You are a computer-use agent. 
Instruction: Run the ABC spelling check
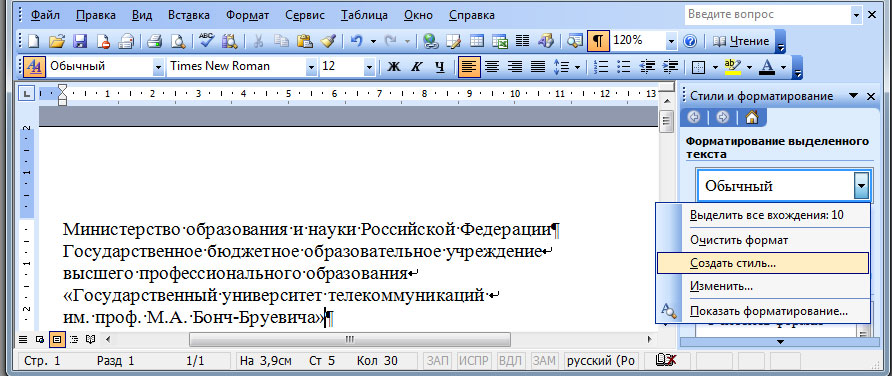point(207,41)
